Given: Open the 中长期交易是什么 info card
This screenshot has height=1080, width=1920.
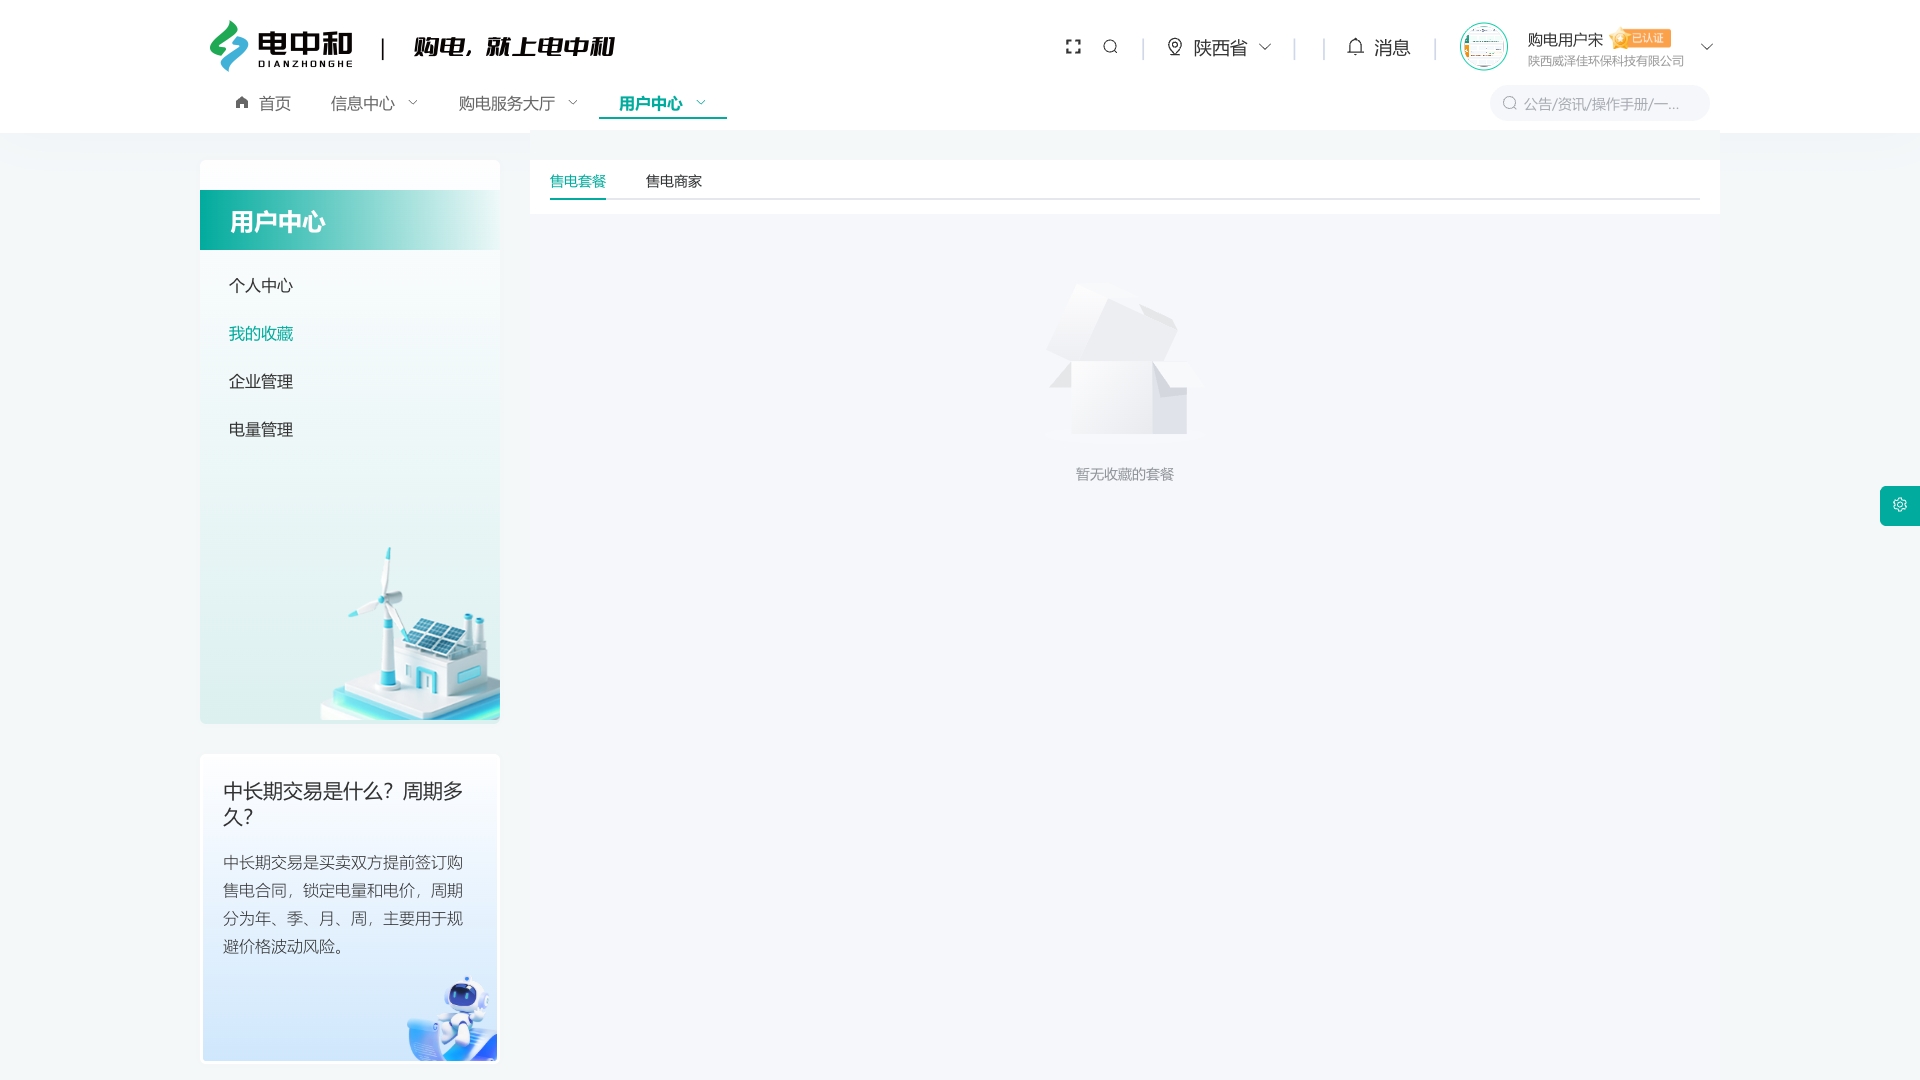Looking at the screenshot, I should tap(350, 908).
